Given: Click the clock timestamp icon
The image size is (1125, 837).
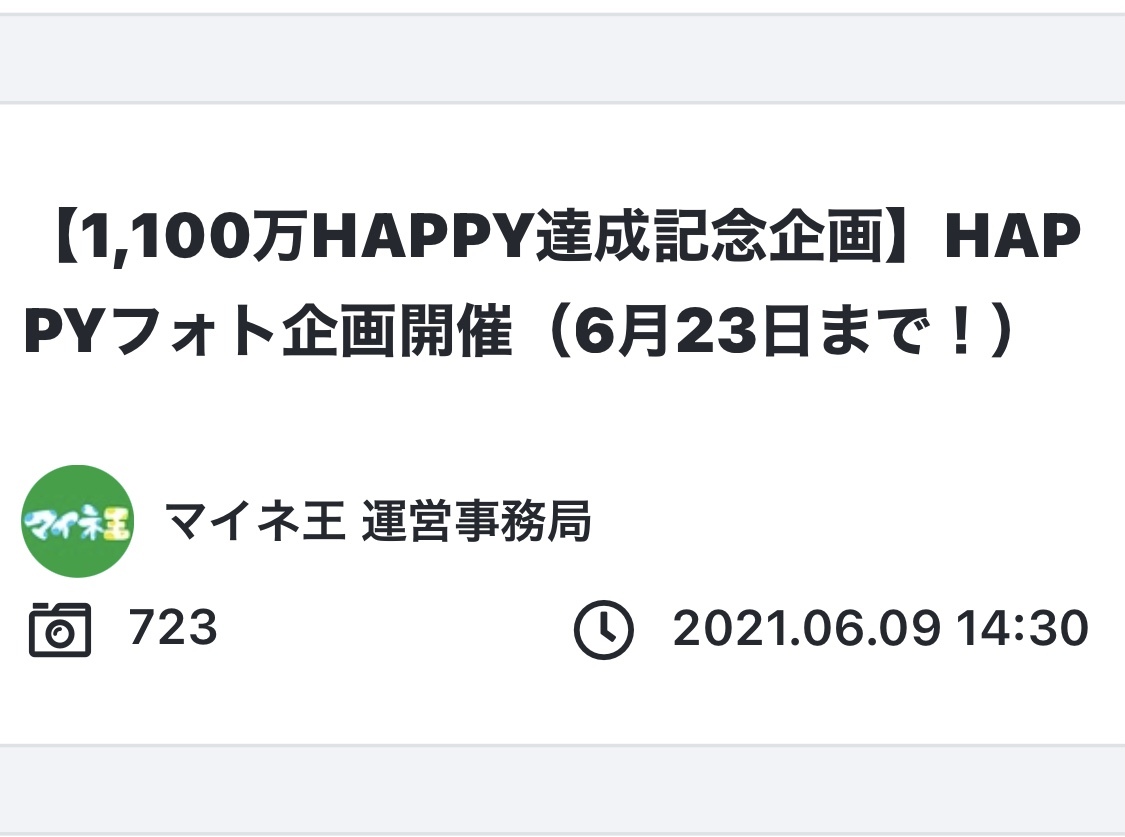Looking at the screenshot, I should 603,630.
